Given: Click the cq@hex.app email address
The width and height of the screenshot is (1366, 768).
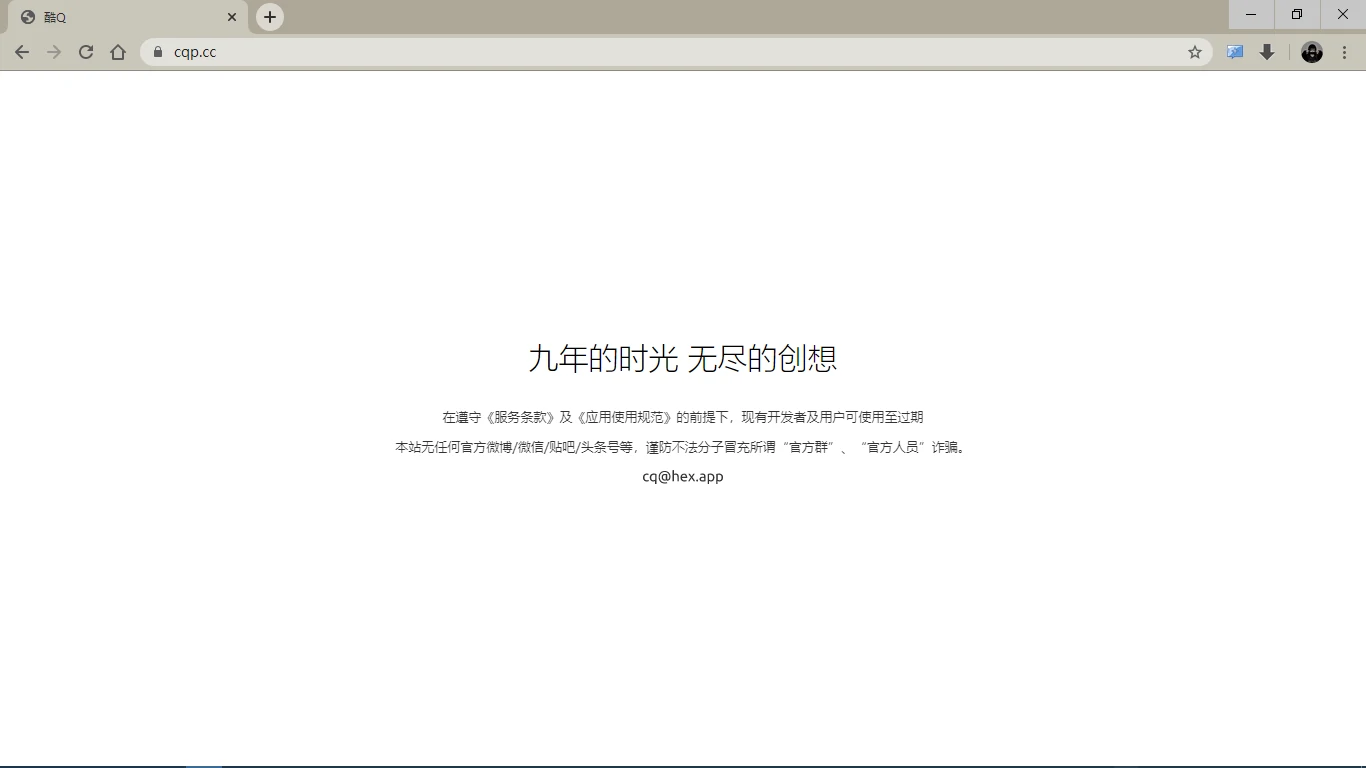Looking at the screenshot, I should click(682, 477).
